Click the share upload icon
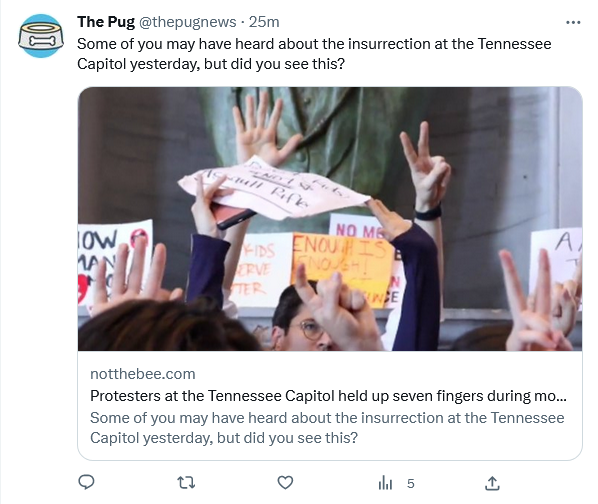The image size is (598, 504). click(x=492, y=483)
